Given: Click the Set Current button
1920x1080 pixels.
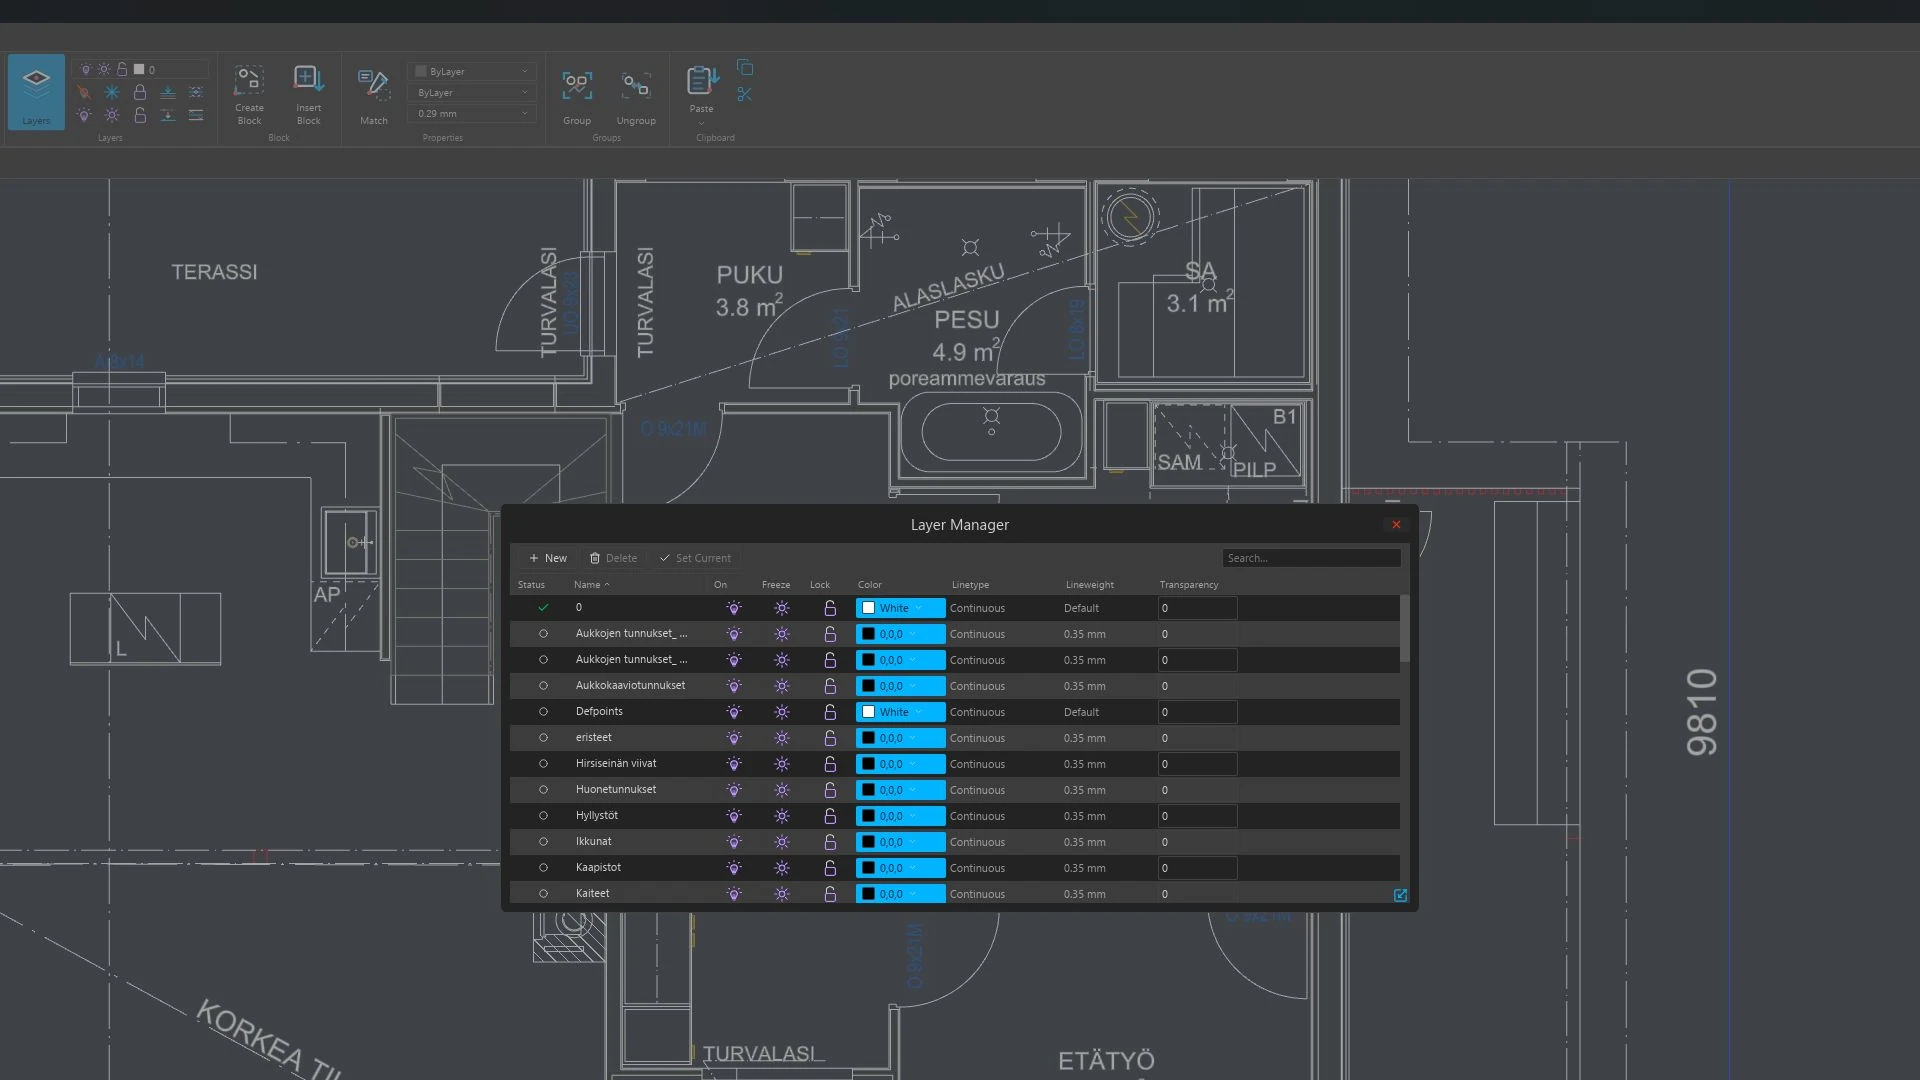Looking at the screenshot, I should click(x=695, y=558).
